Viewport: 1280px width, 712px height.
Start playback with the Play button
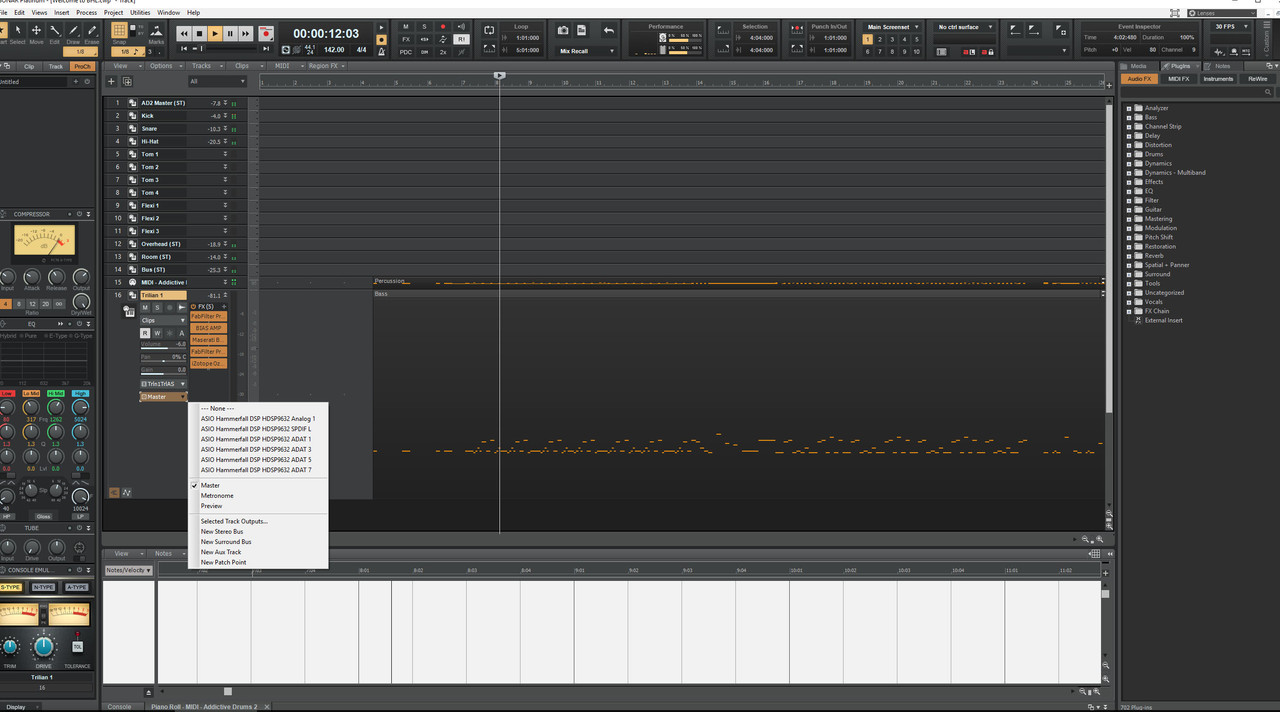[x=215, y=33]
